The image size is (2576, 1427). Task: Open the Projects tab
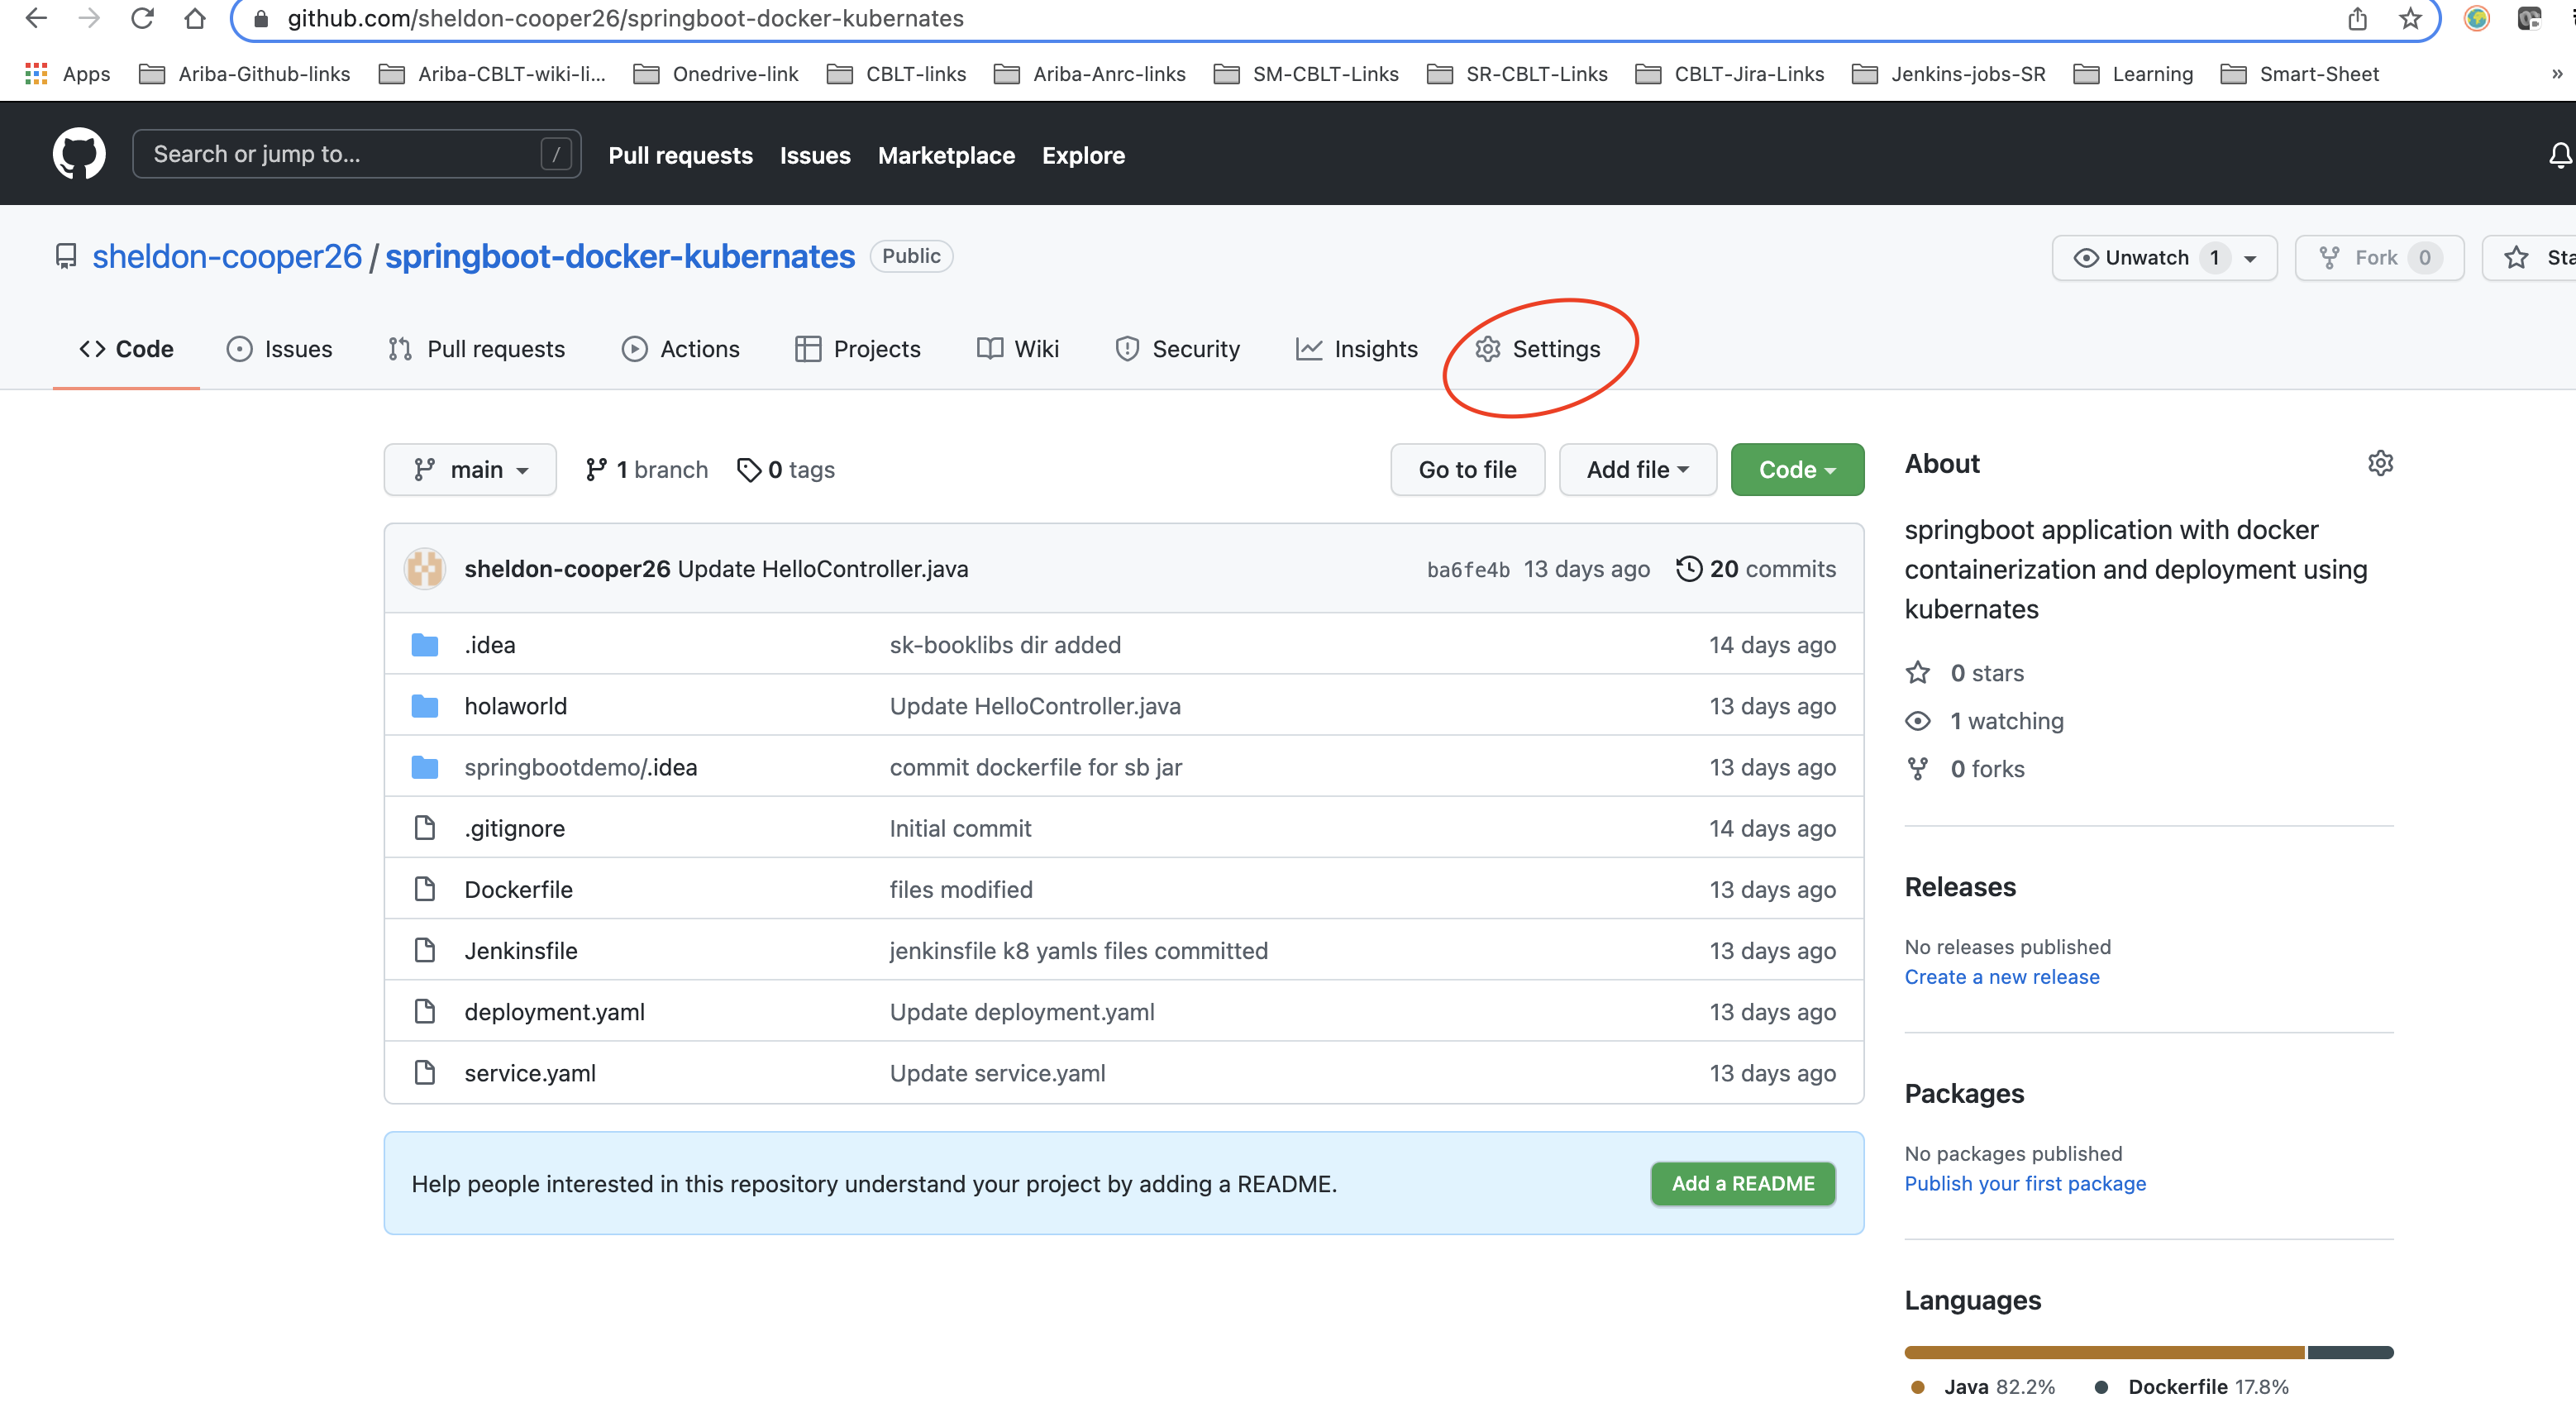858,349
